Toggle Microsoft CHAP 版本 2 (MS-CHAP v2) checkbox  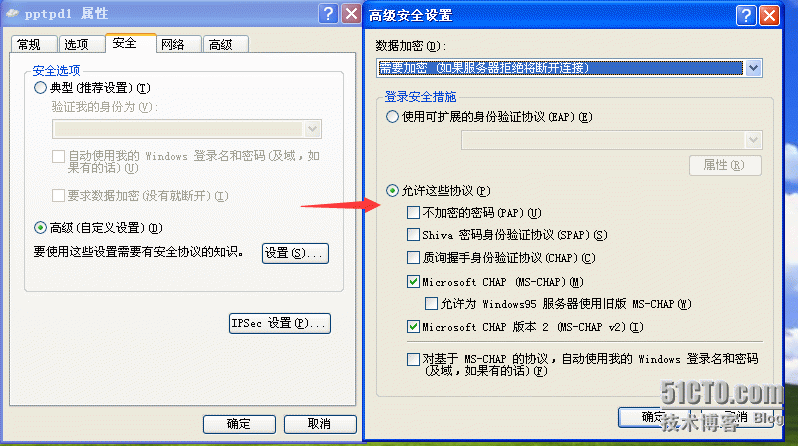(x=413, y=326)
